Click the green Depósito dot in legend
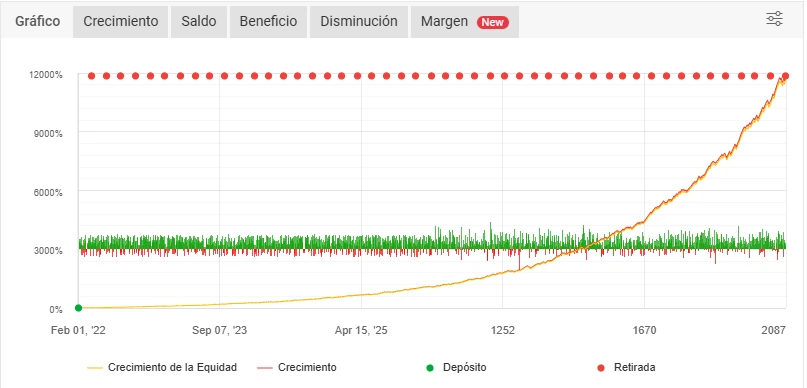 (430, 368)
